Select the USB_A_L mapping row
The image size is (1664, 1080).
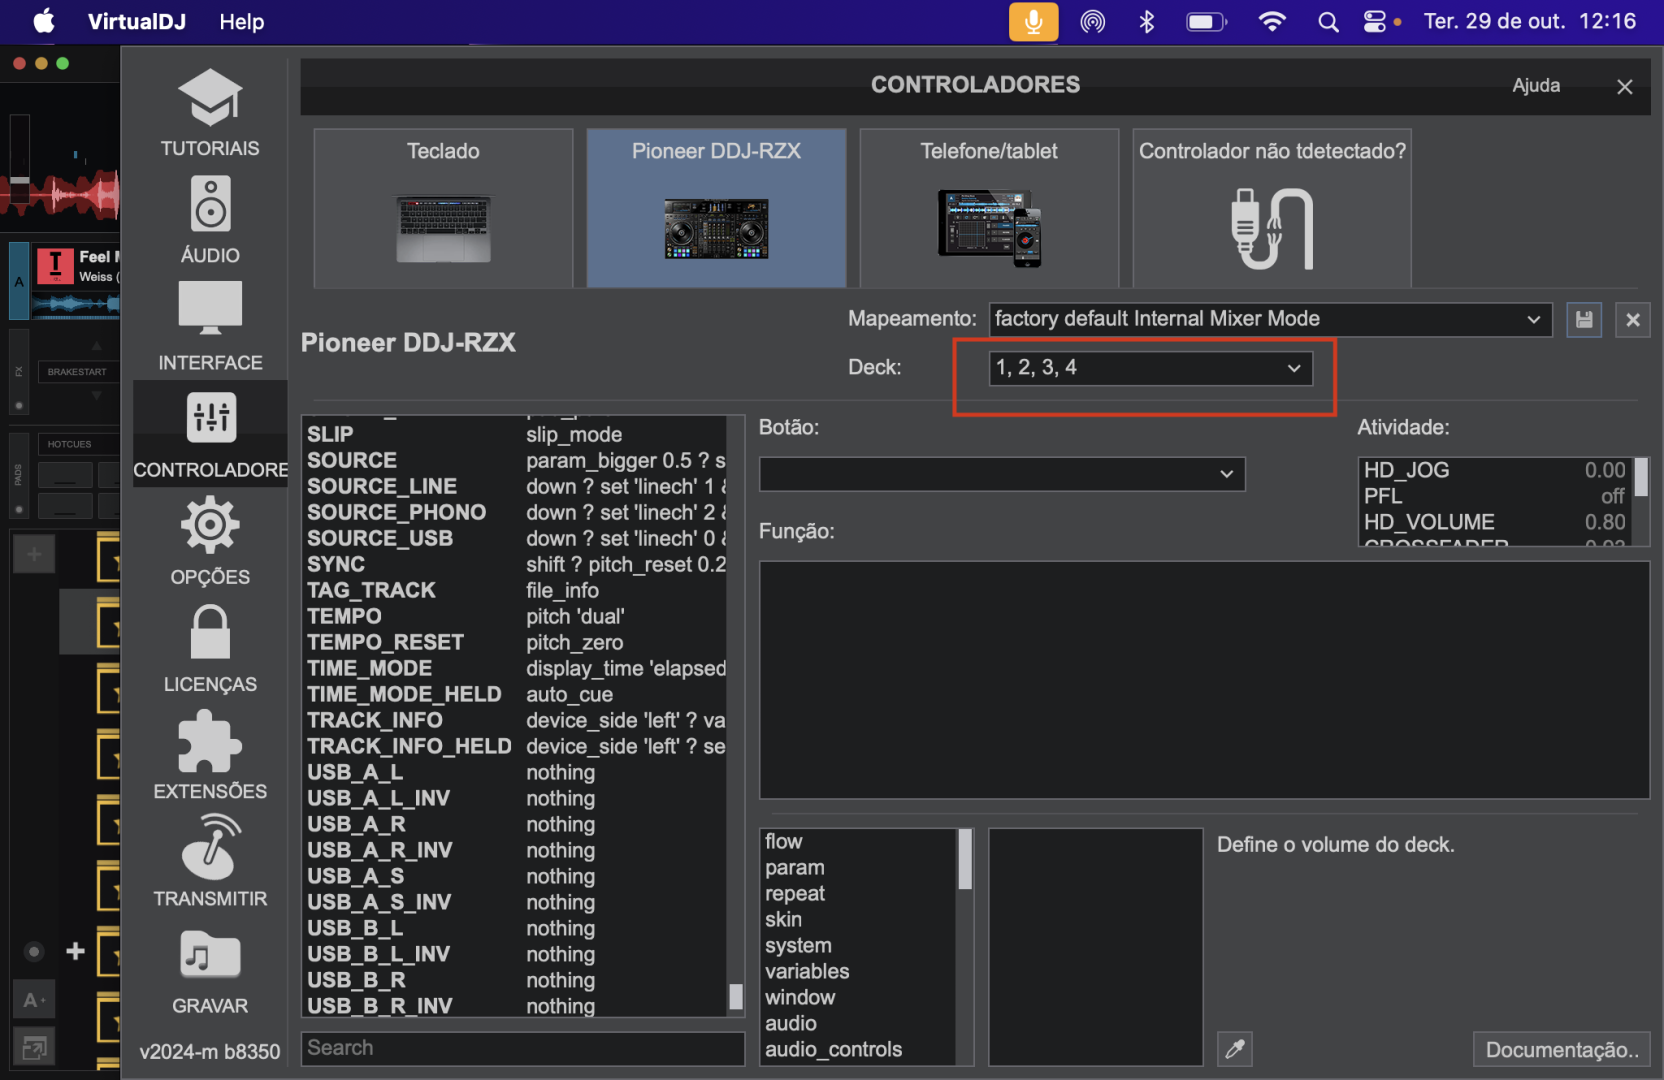tap(515, 773)
